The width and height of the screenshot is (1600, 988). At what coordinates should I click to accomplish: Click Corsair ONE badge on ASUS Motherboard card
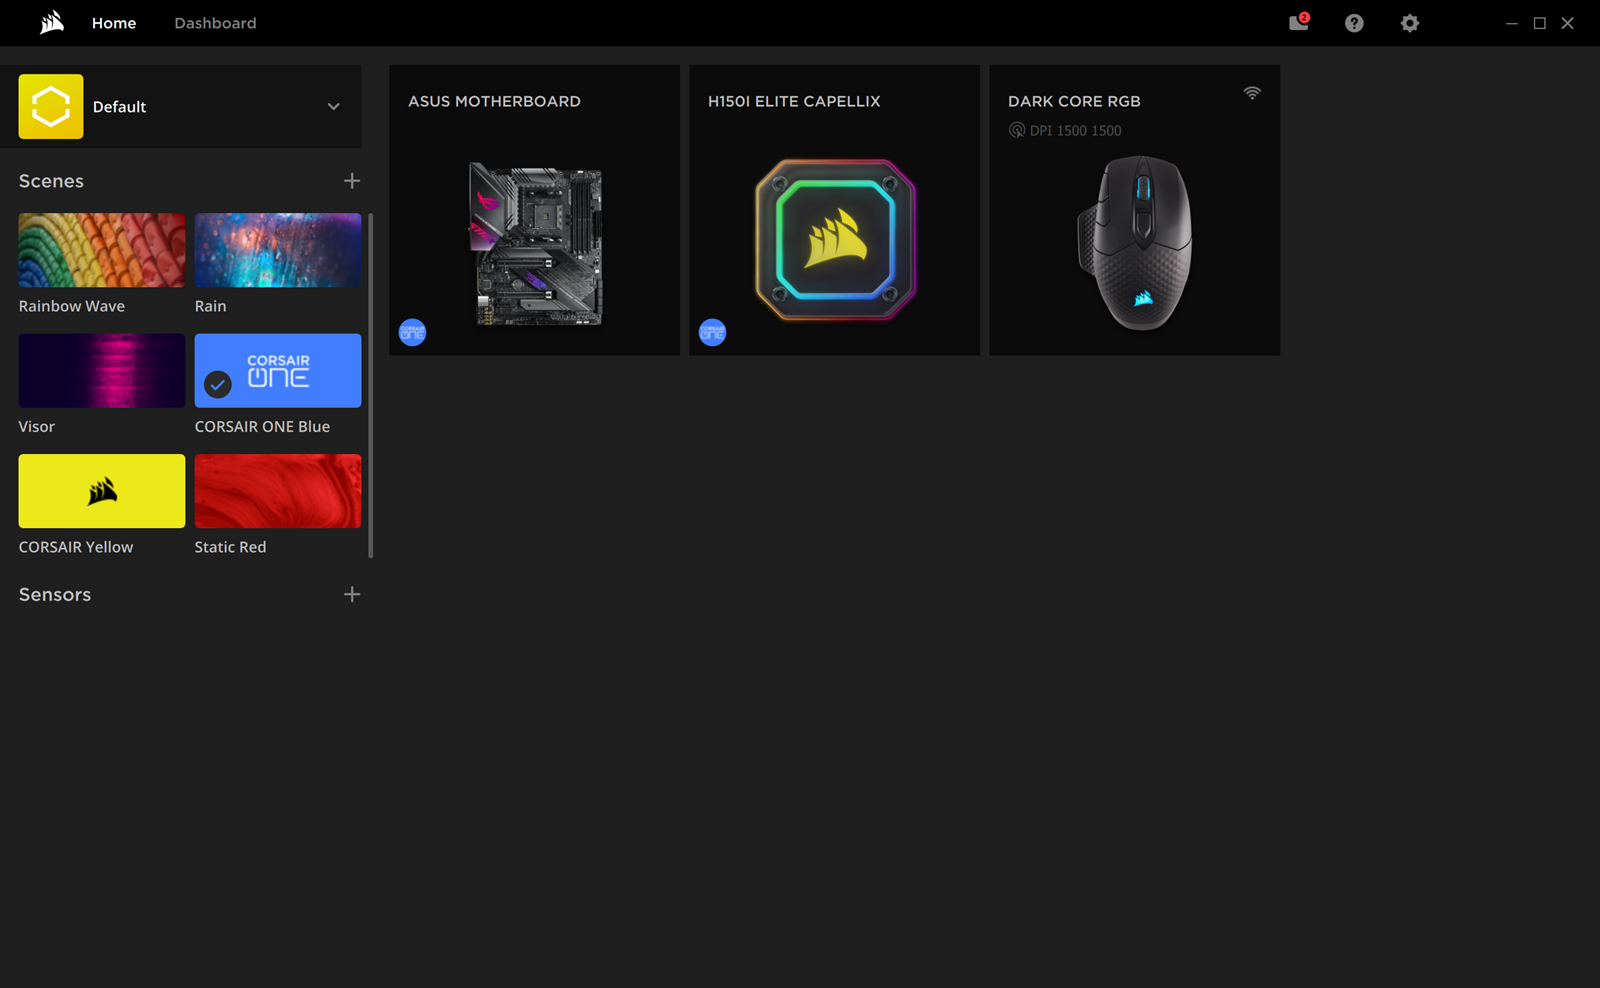413,332
